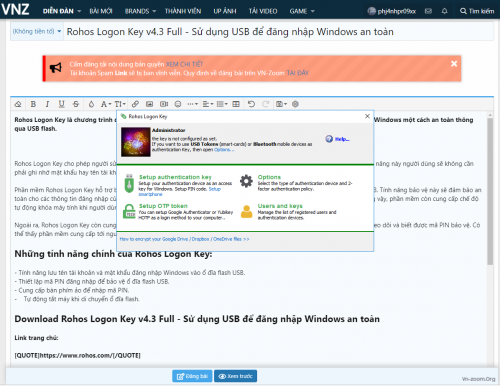Image resolution: width=500 pixels, height=386 pixels.
Task: Go to BÀI MỚI
Action: pos(101,11)
